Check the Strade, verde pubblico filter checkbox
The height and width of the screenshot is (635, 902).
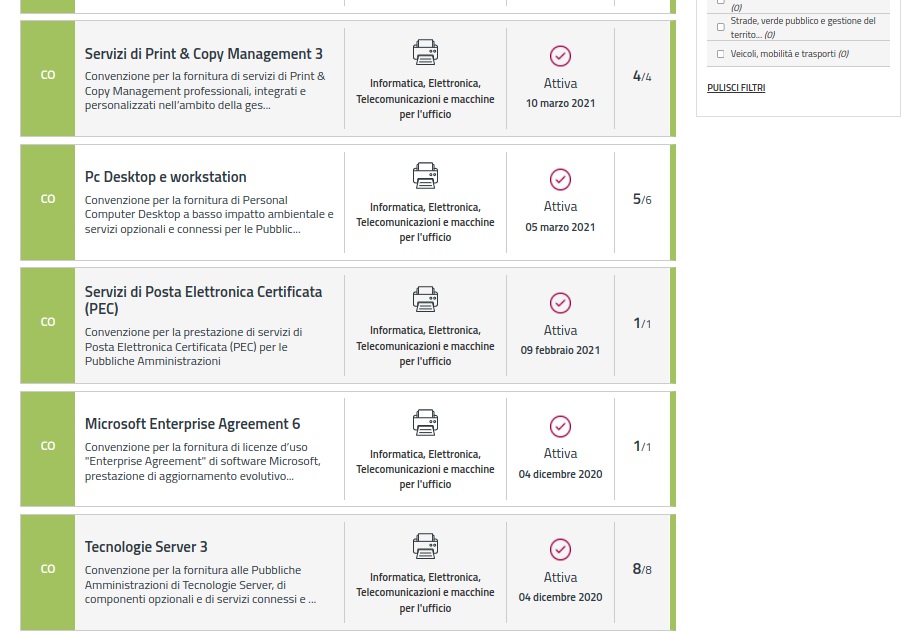pyautogui.click(x=721, y=27)
